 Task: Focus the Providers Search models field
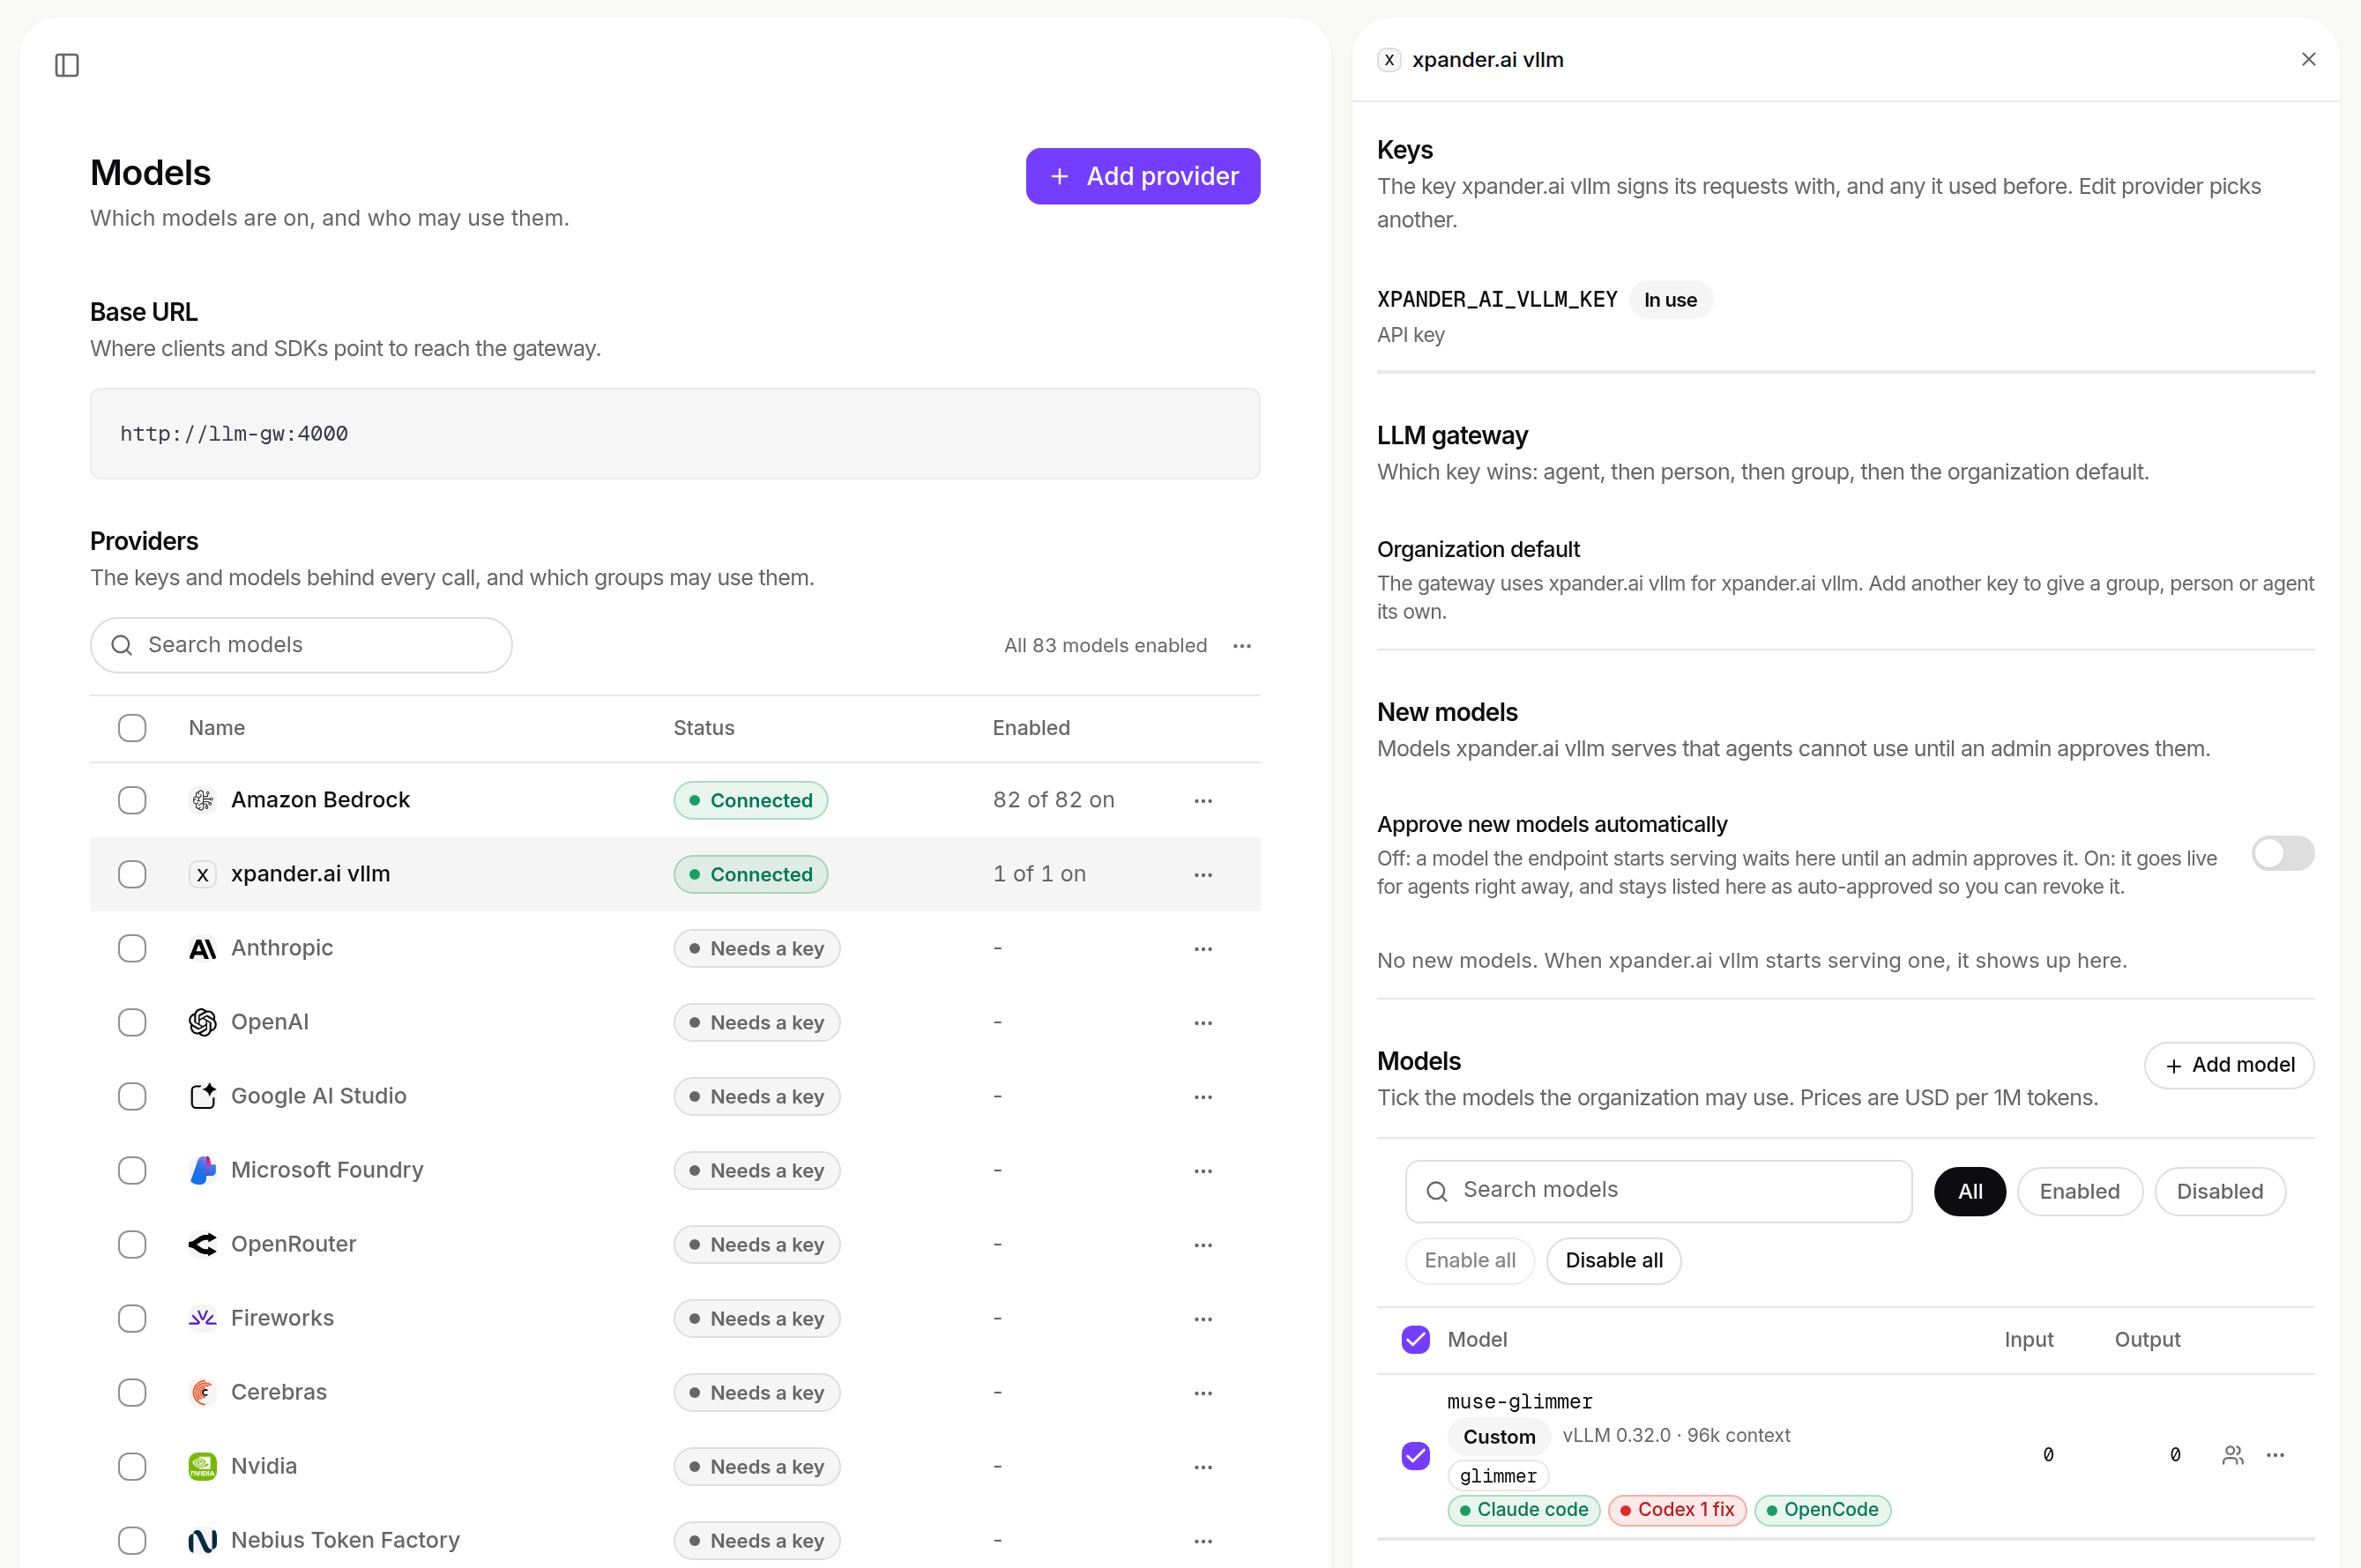tap(301, 645)
